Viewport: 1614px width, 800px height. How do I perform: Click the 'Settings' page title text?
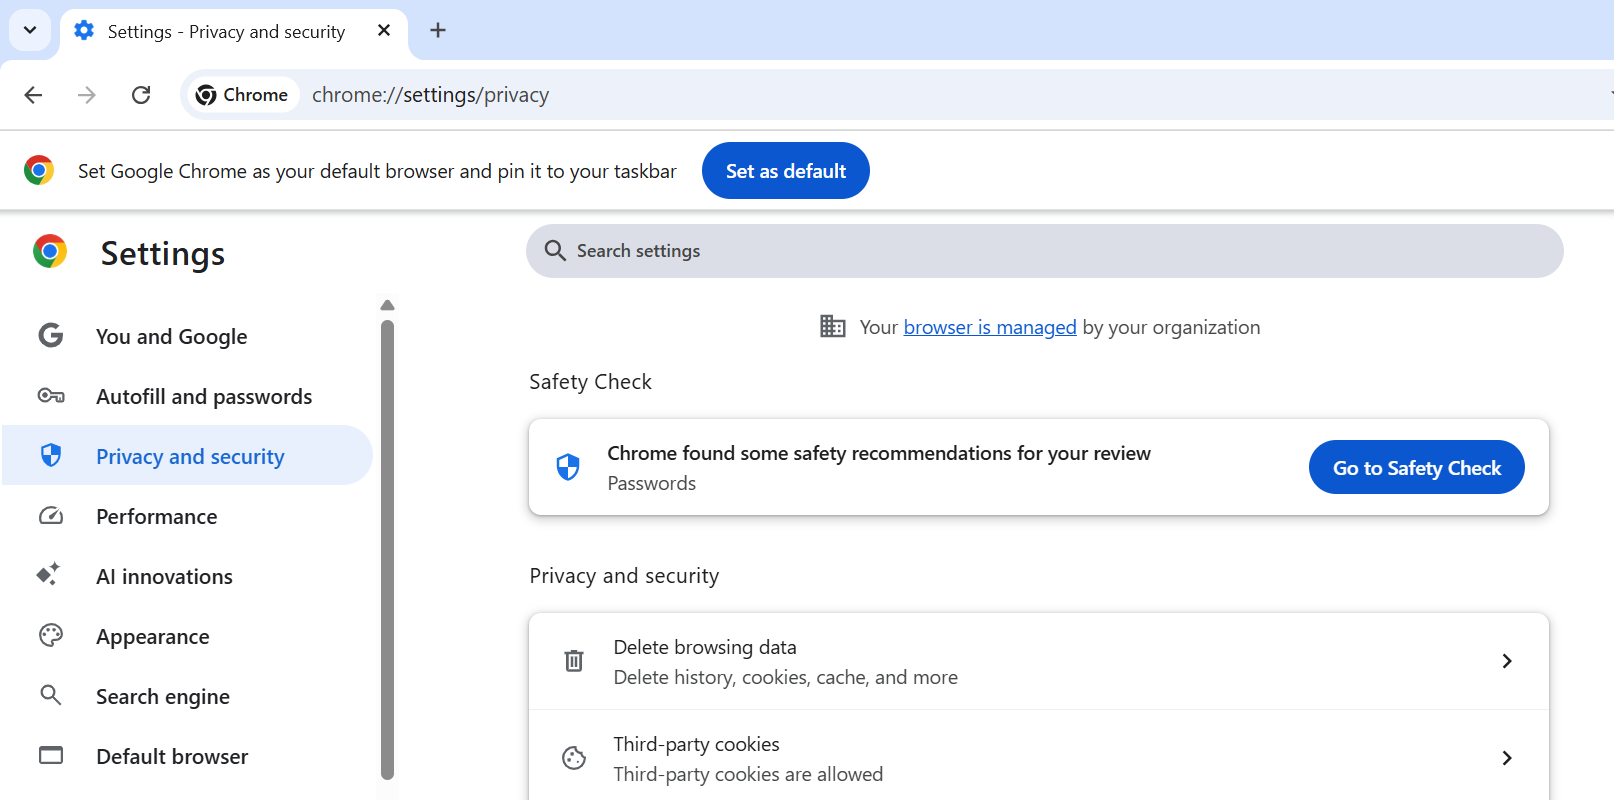pyautogui.click(x=163, y=254)
